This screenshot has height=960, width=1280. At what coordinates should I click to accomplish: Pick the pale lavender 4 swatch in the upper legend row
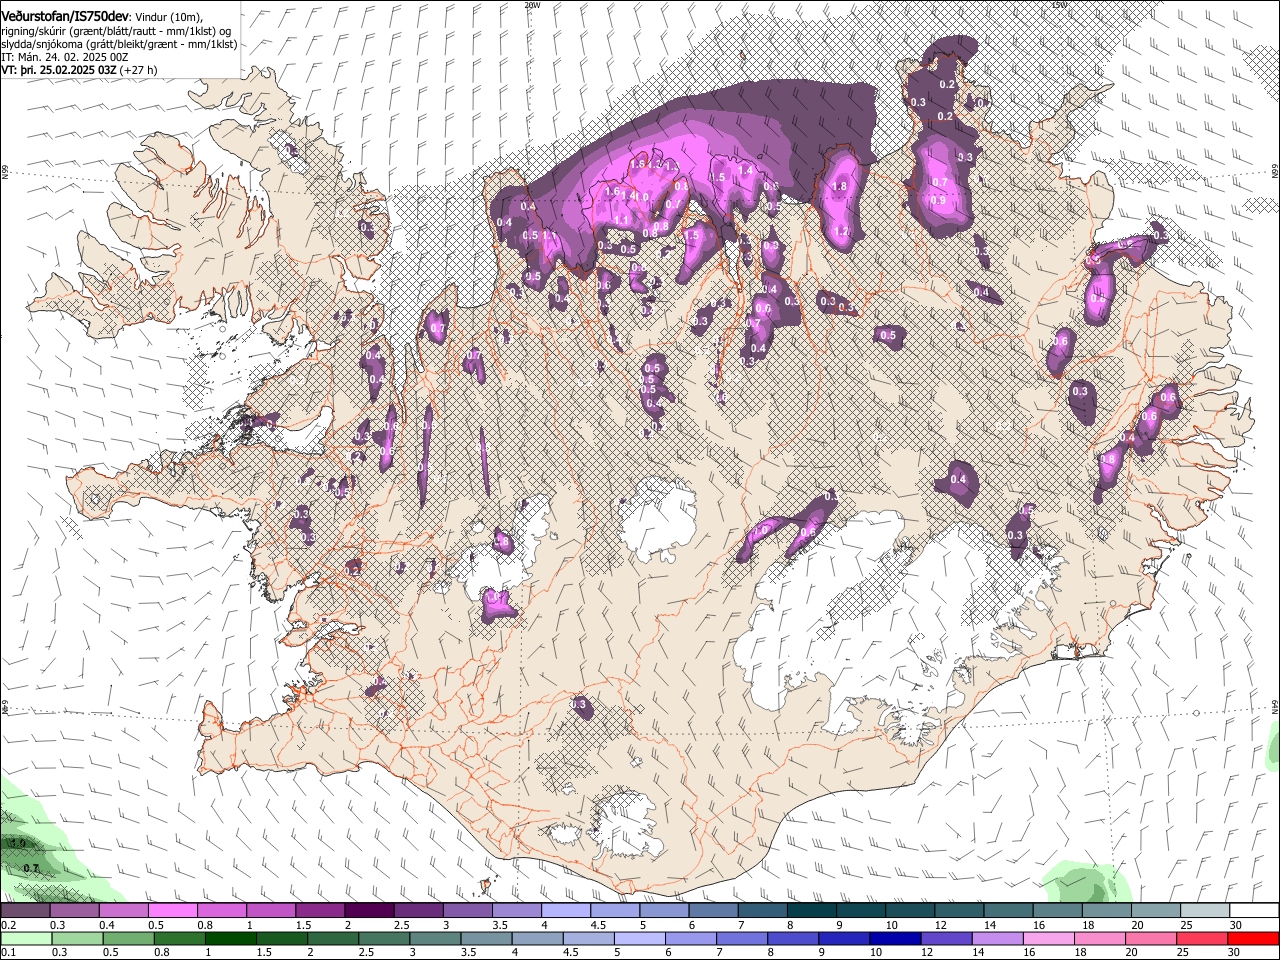click(x=565, y=911)
